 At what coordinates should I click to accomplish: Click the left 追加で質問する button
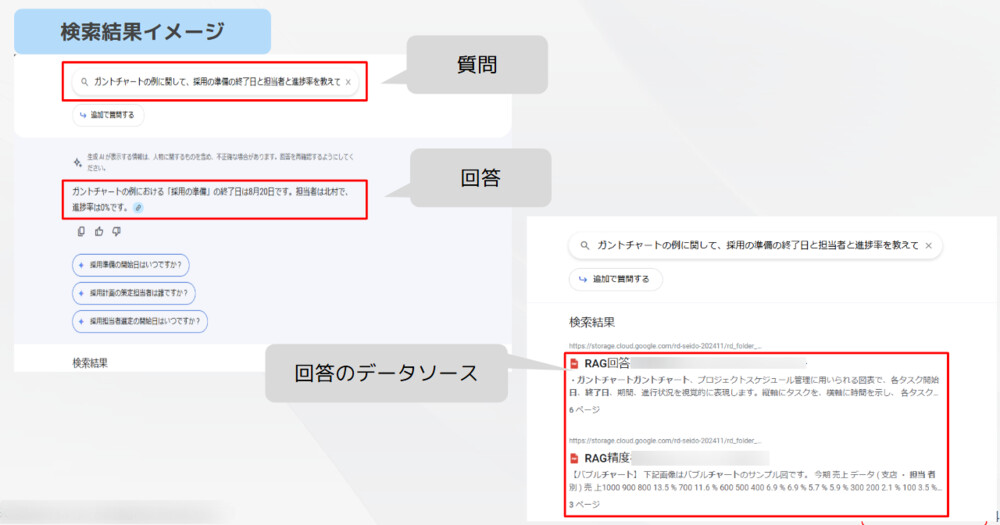[108, 115]
